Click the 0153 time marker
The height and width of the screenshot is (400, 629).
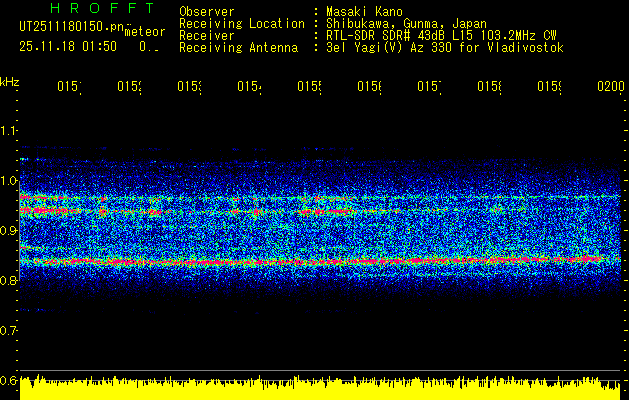coord(189,87)
